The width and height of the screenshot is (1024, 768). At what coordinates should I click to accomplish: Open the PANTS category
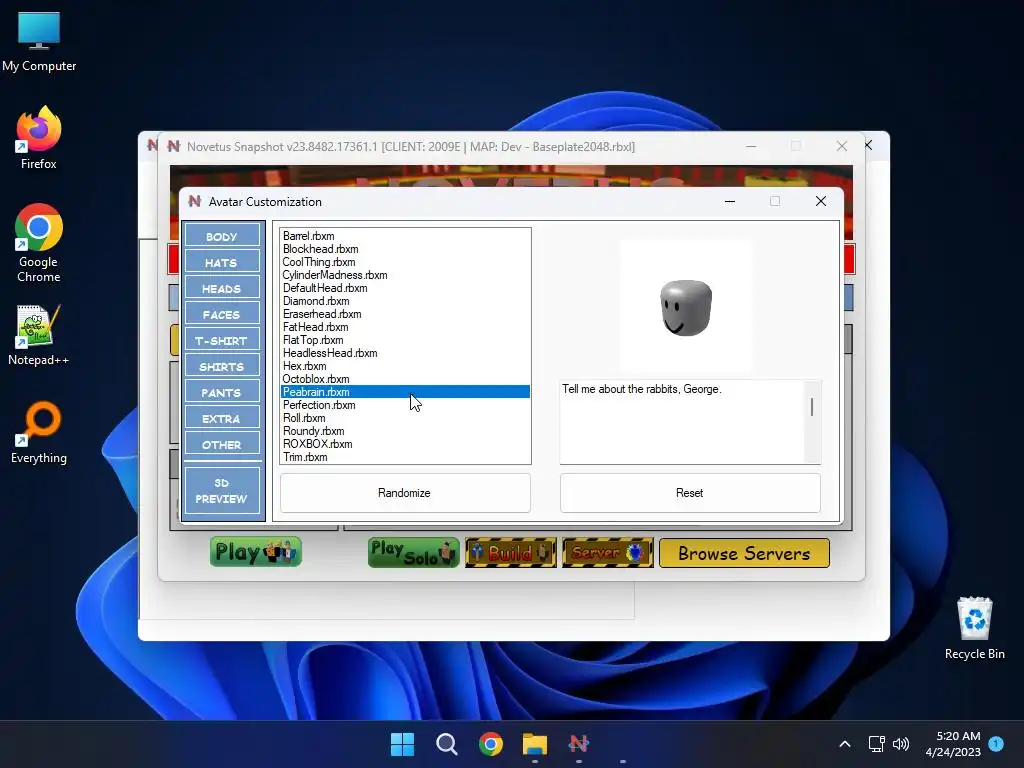point(222,392)
